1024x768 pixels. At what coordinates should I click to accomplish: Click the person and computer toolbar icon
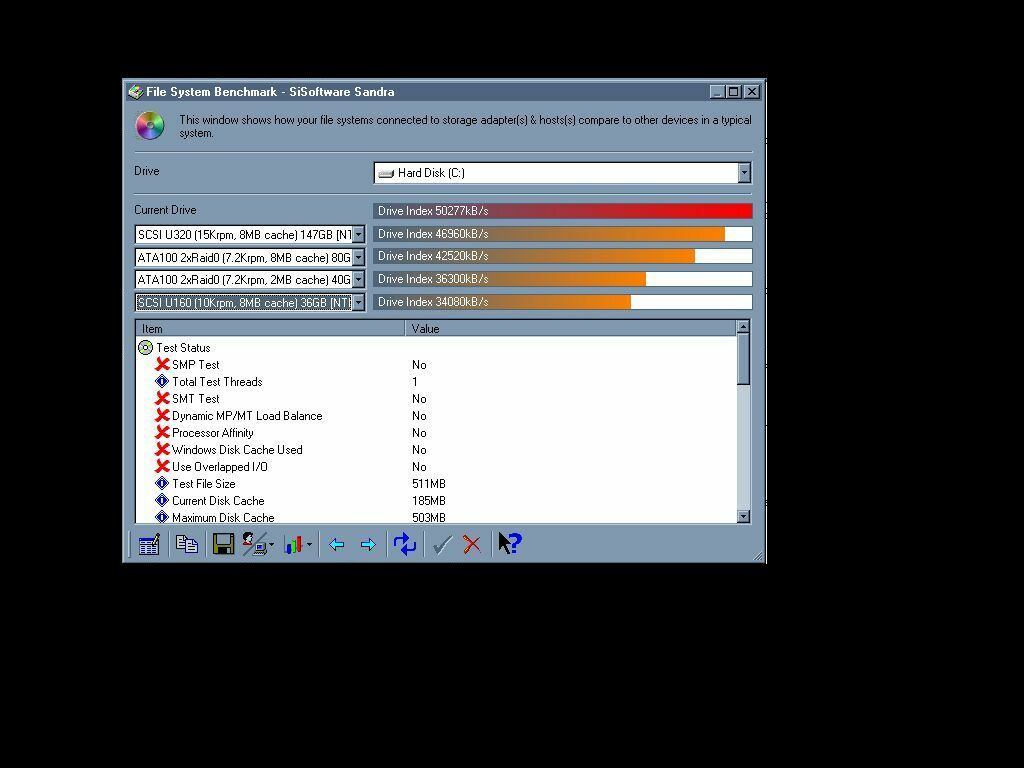[254, 544]
